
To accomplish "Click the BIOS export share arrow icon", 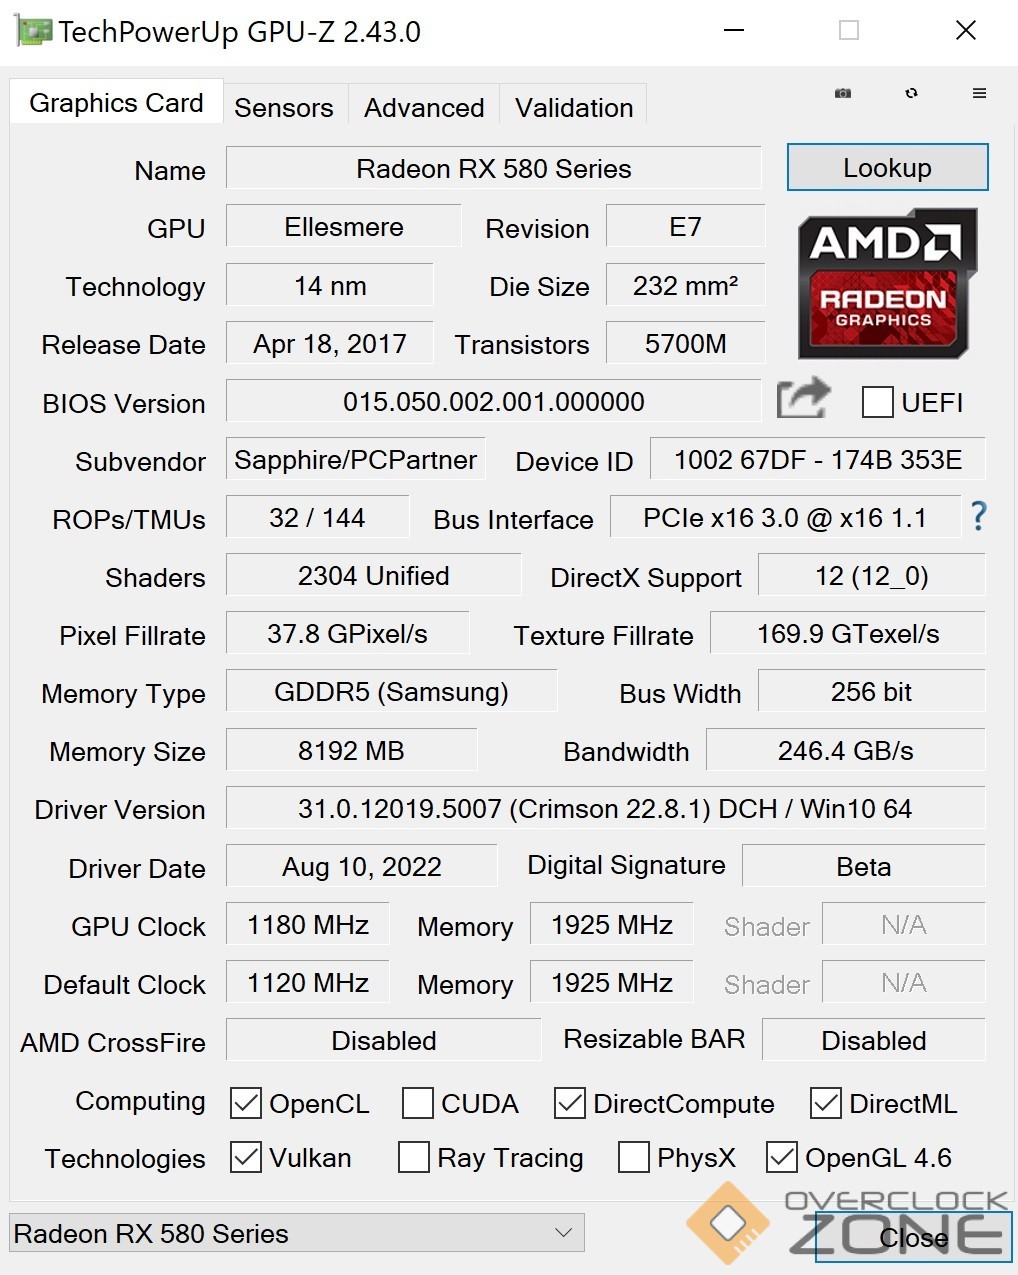I will click(804, 399).
